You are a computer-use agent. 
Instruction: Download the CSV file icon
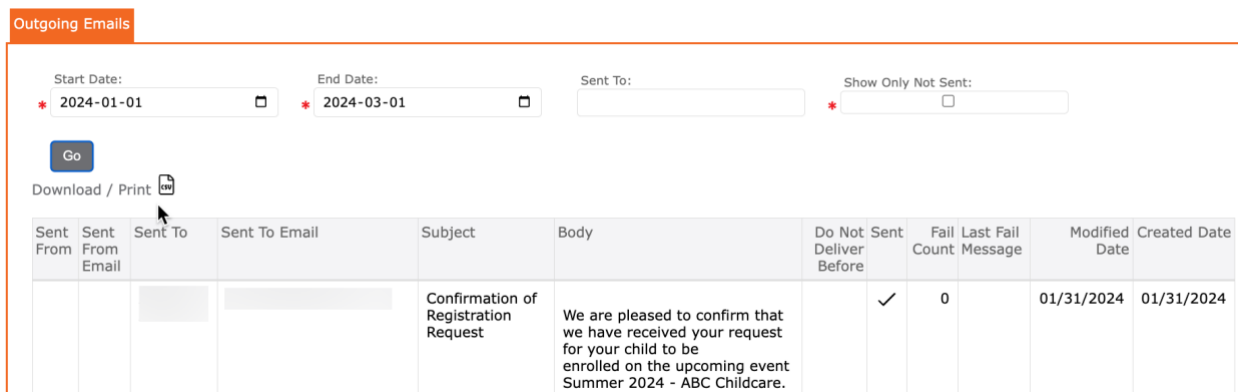point(166,186)
